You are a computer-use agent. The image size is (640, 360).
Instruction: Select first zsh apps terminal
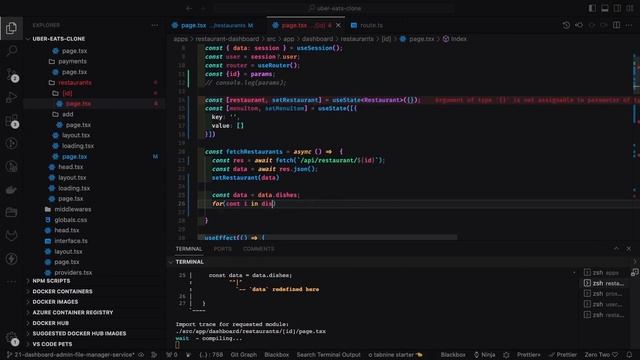tap(602, 273)
